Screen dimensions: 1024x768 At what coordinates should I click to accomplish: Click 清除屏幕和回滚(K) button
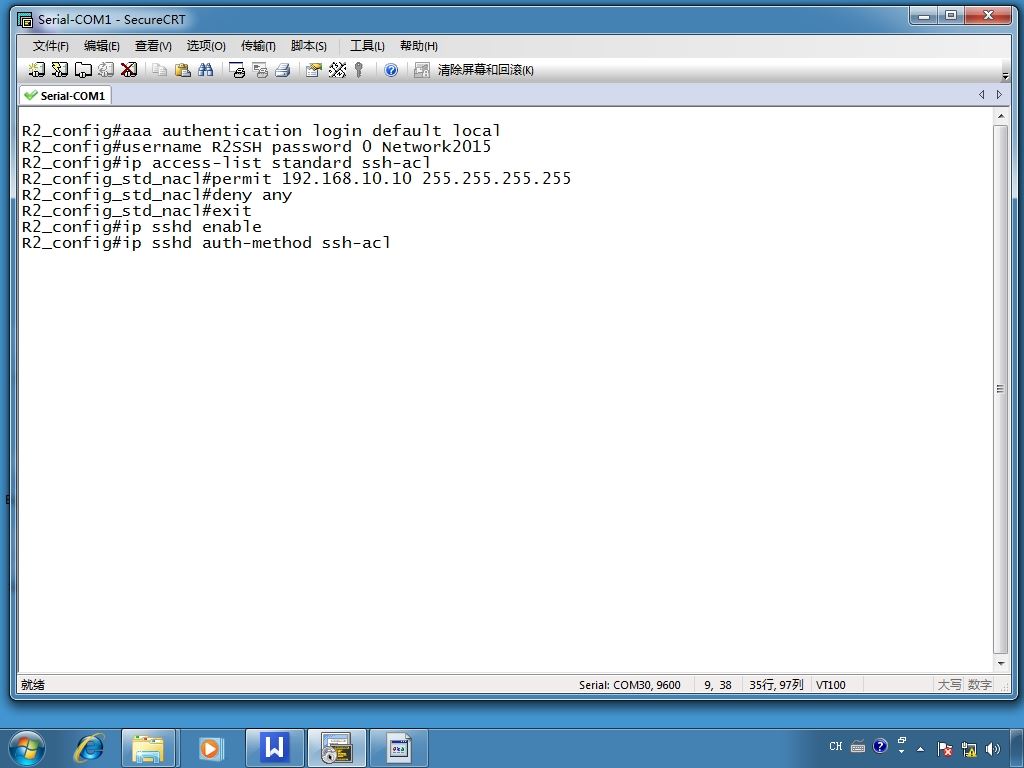(x=485, y=70)
